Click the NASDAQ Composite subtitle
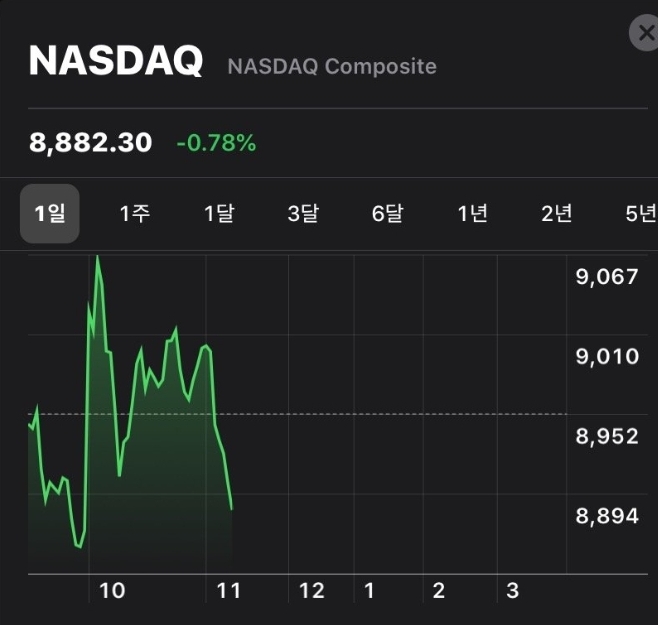Screen dimensions: 658x625 332,67
